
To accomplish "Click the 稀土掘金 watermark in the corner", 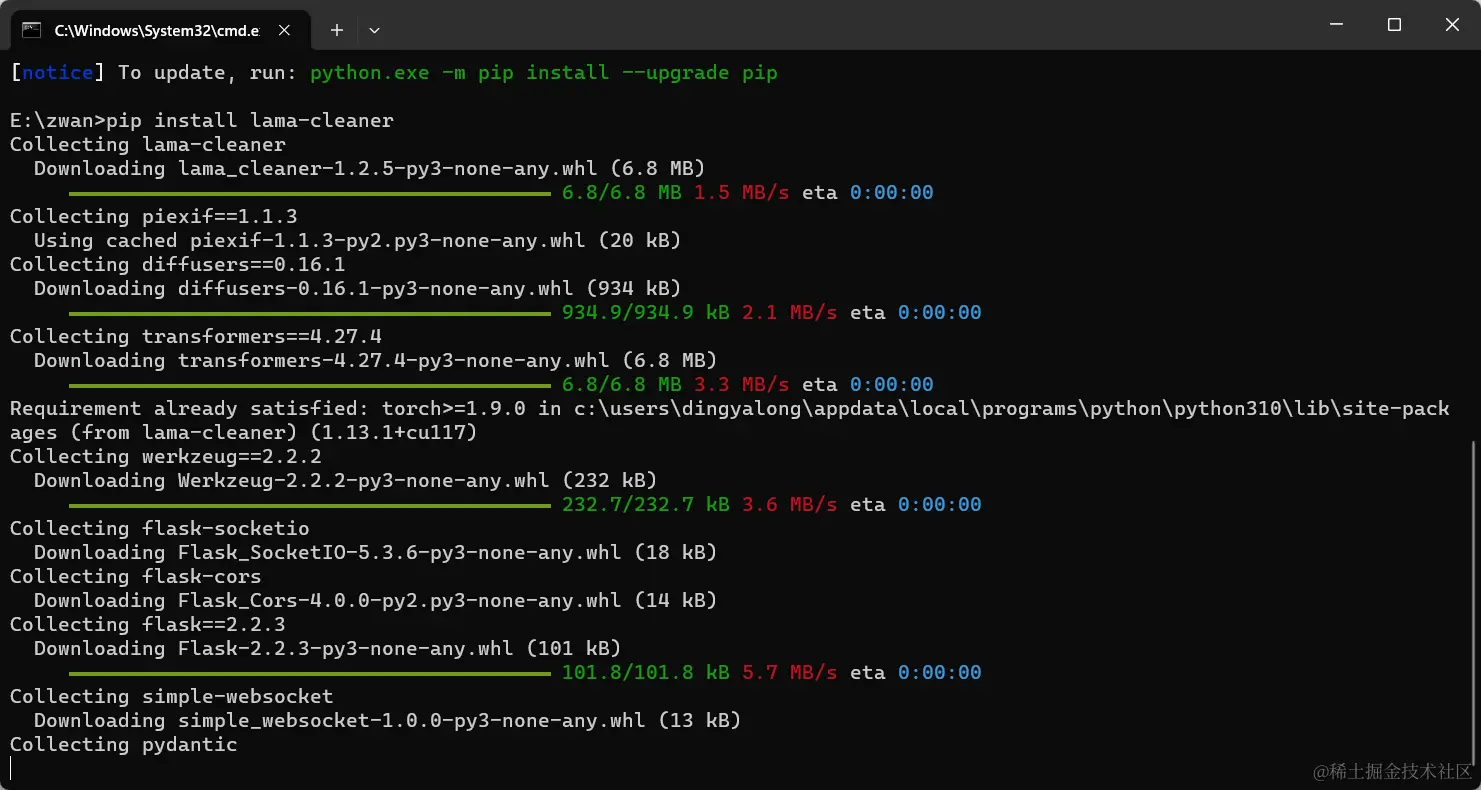I will click(x=1390, y=772).
